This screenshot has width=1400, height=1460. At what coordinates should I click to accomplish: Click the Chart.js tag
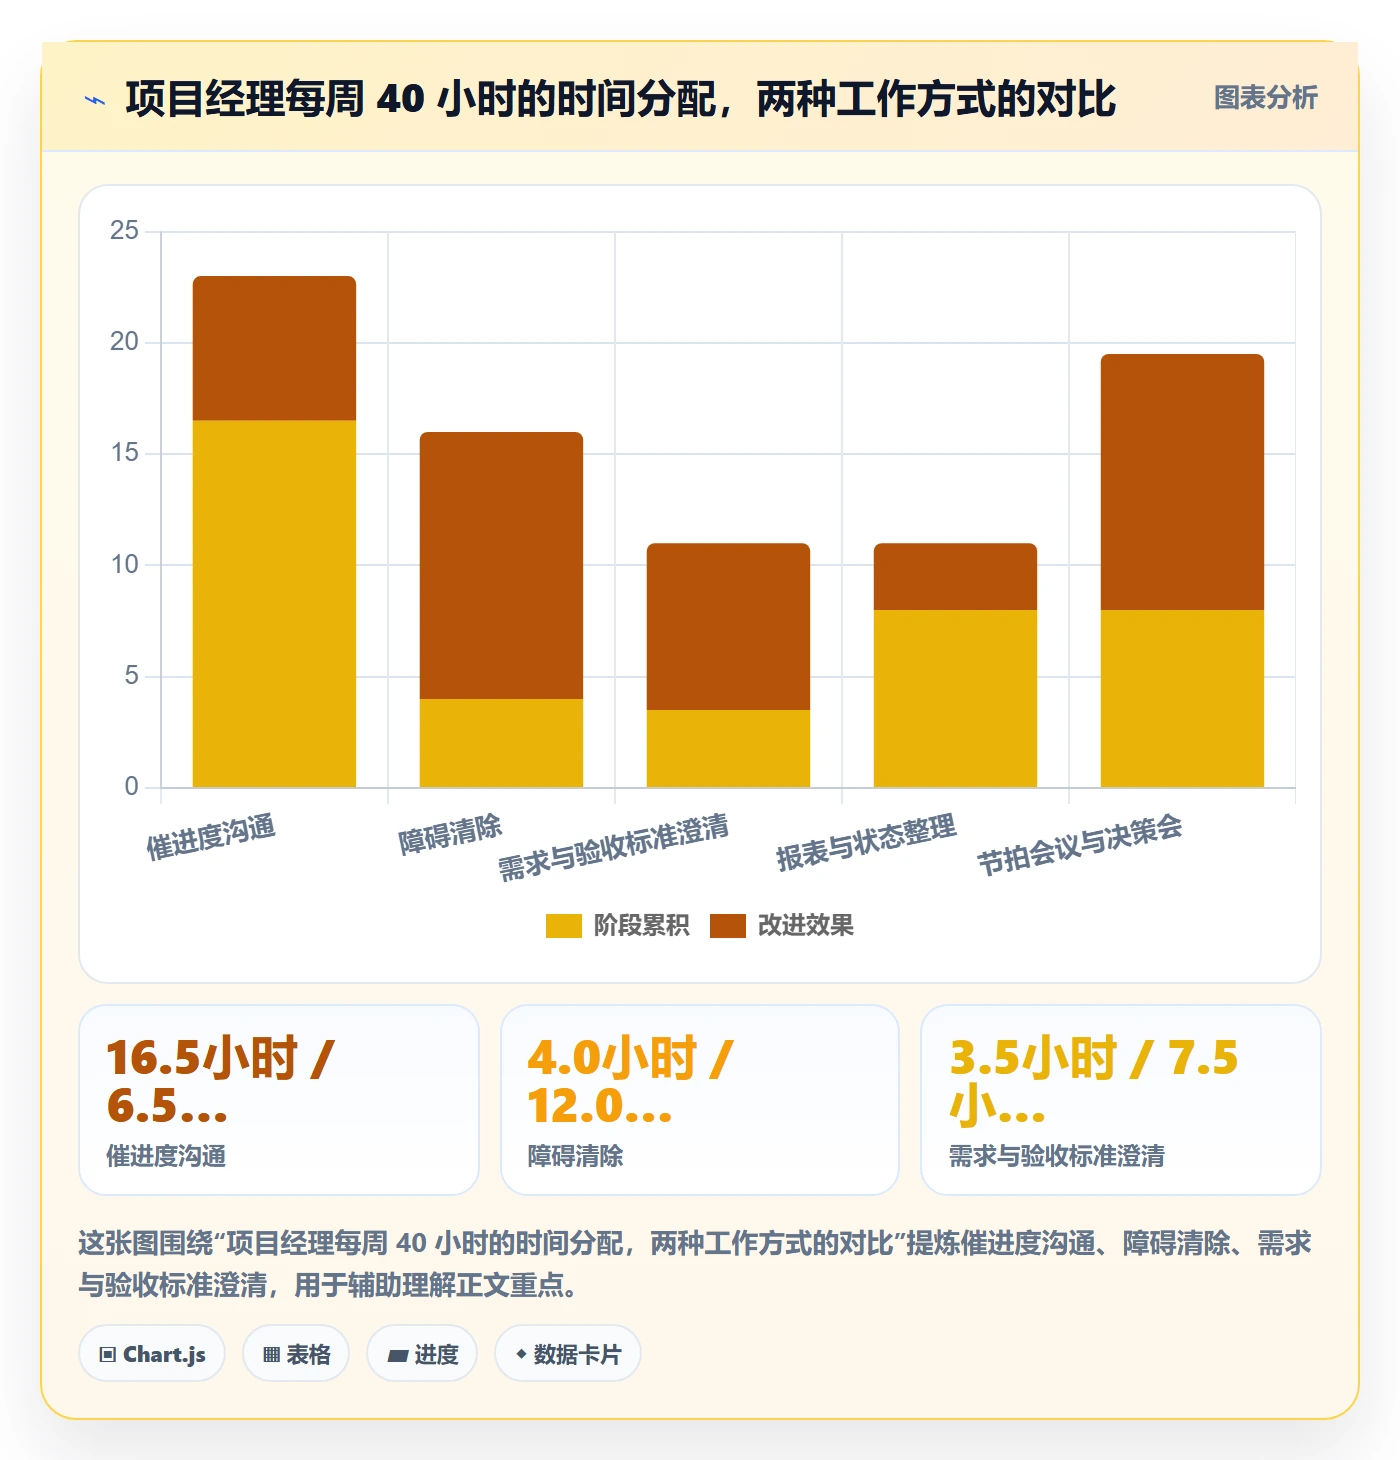(x=152, y=1354)
